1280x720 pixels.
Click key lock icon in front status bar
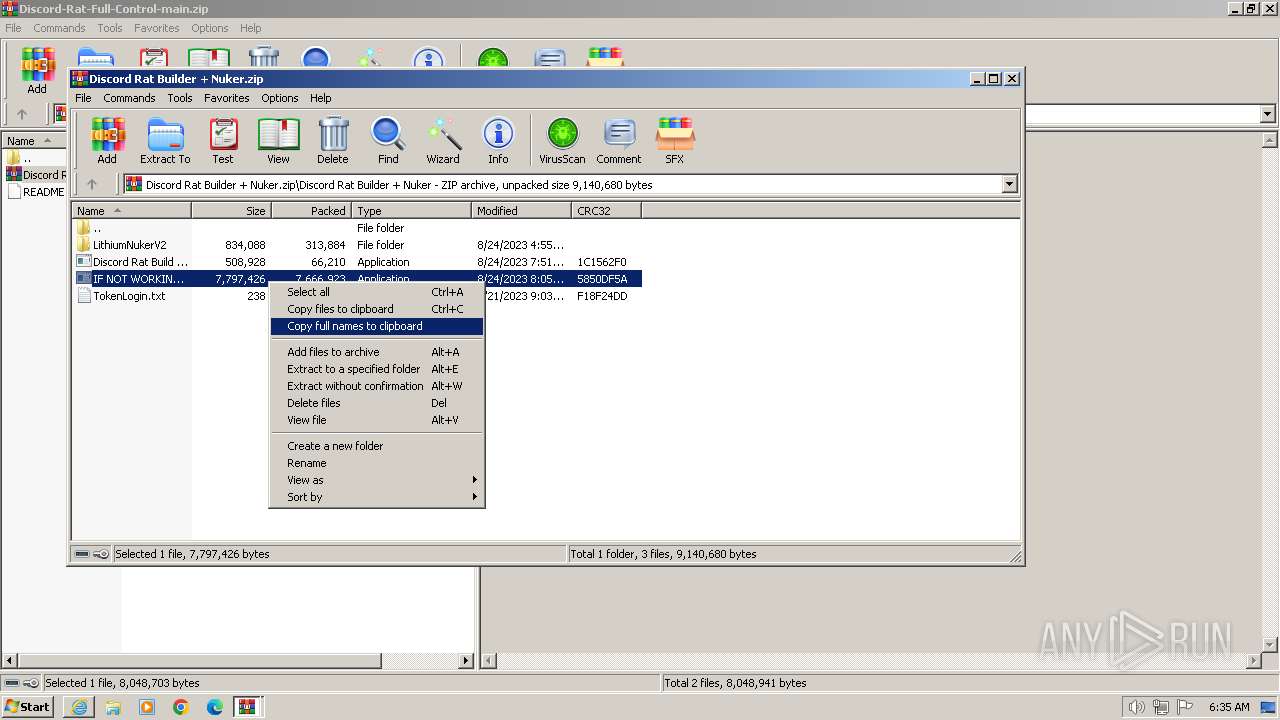pyautogui.click(x=101, y=554)
